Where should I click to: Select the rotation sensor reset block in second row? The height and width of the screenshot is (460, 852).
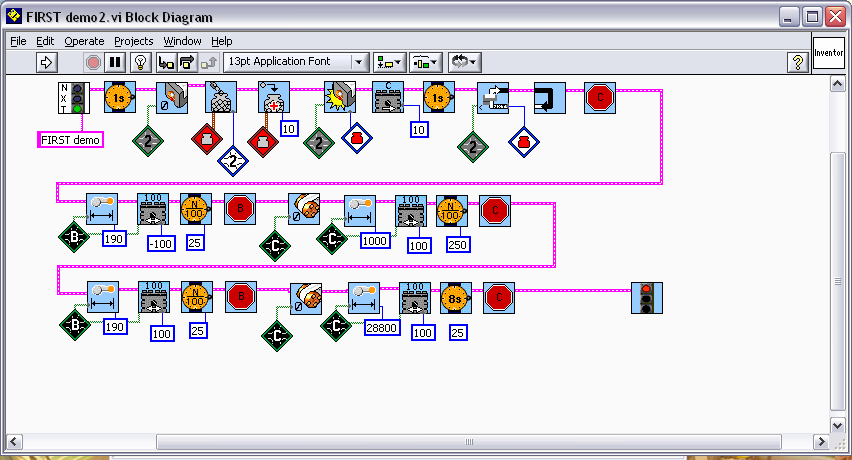(304, 209)
